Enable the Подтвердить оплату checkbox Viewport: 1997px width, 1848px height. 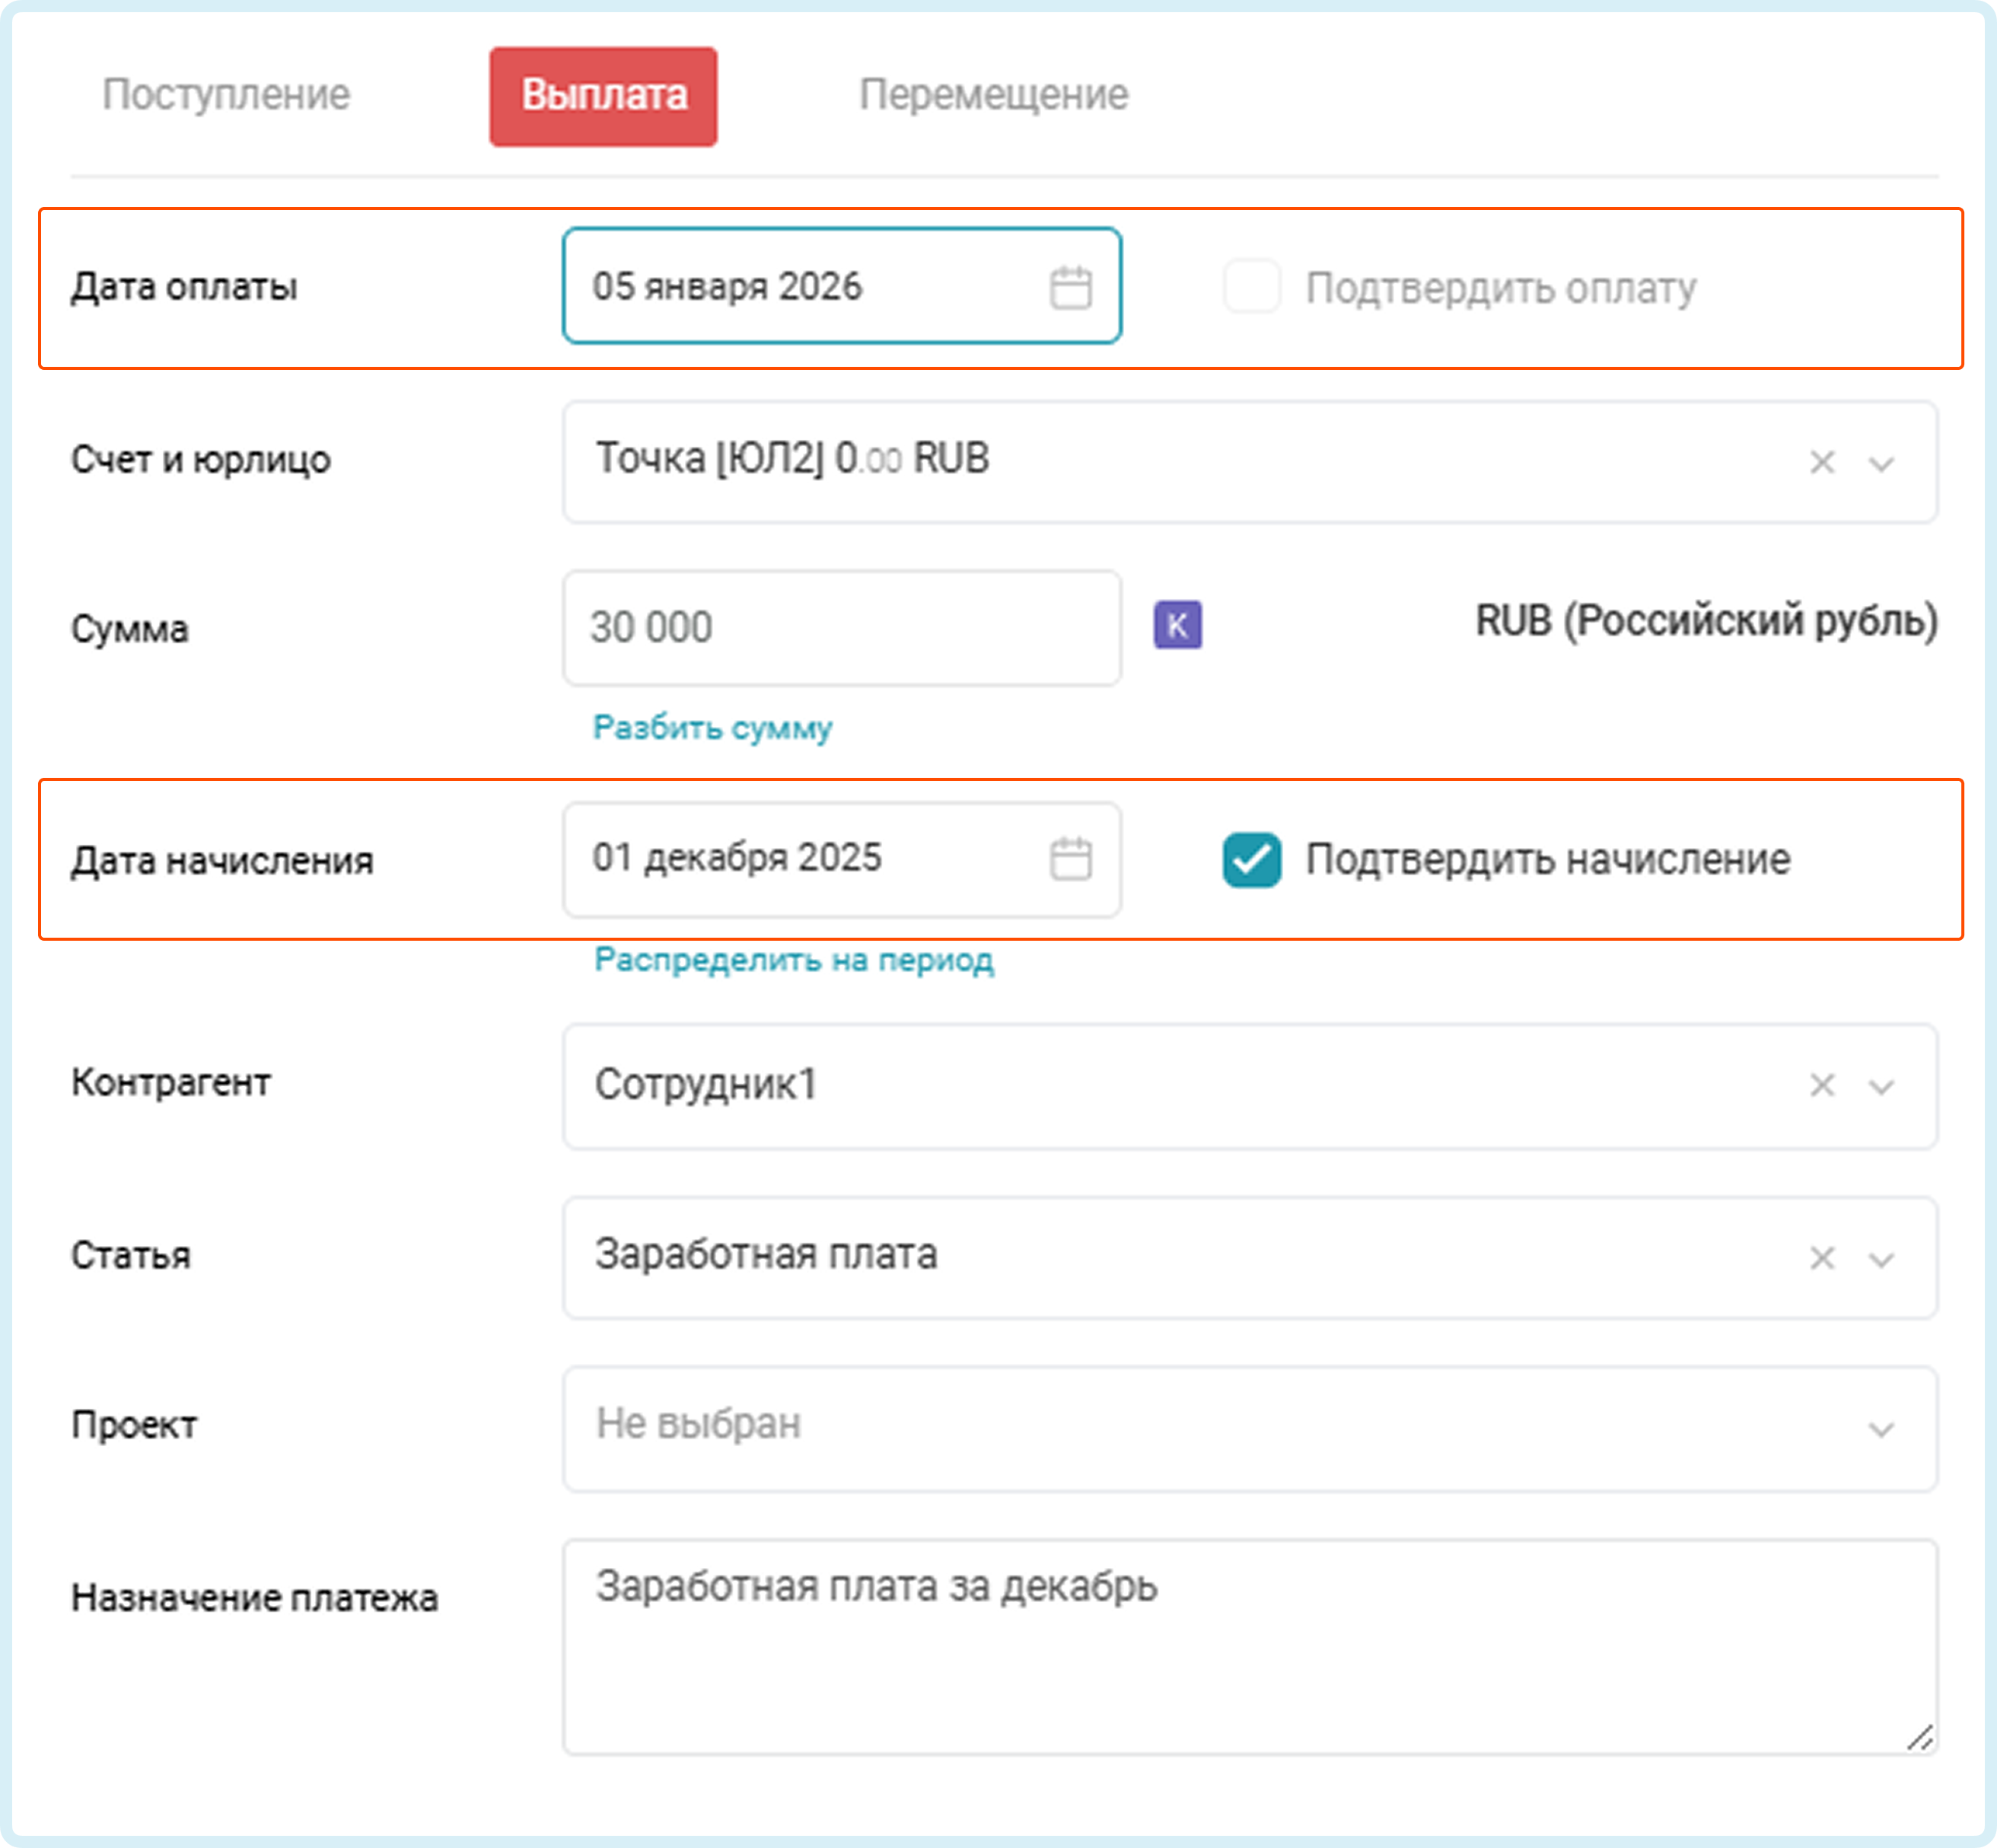(1252, 287)
